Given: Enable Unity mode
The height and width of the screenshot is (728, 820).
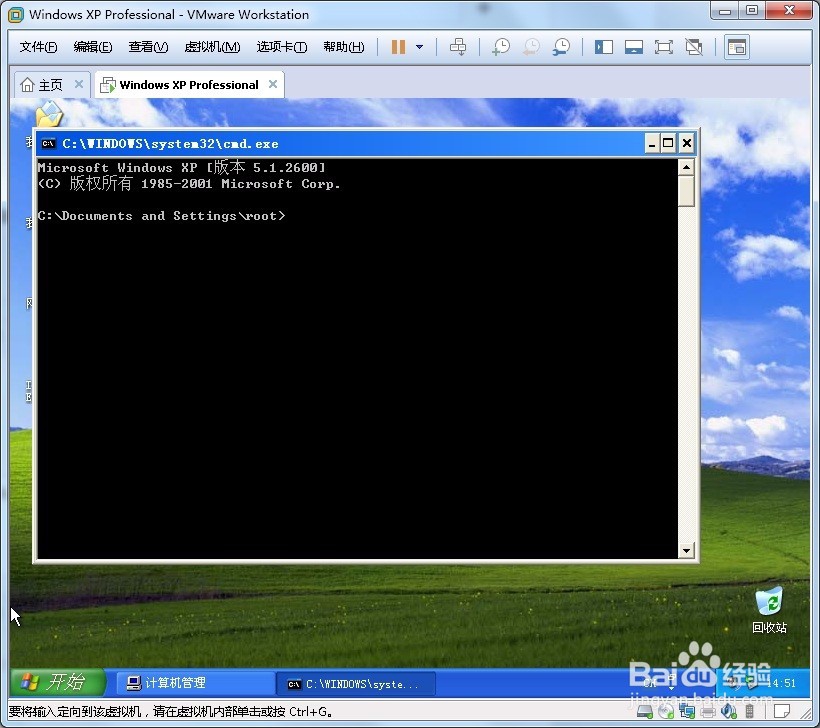Looking at the screenshot, I should click(692, 46).
